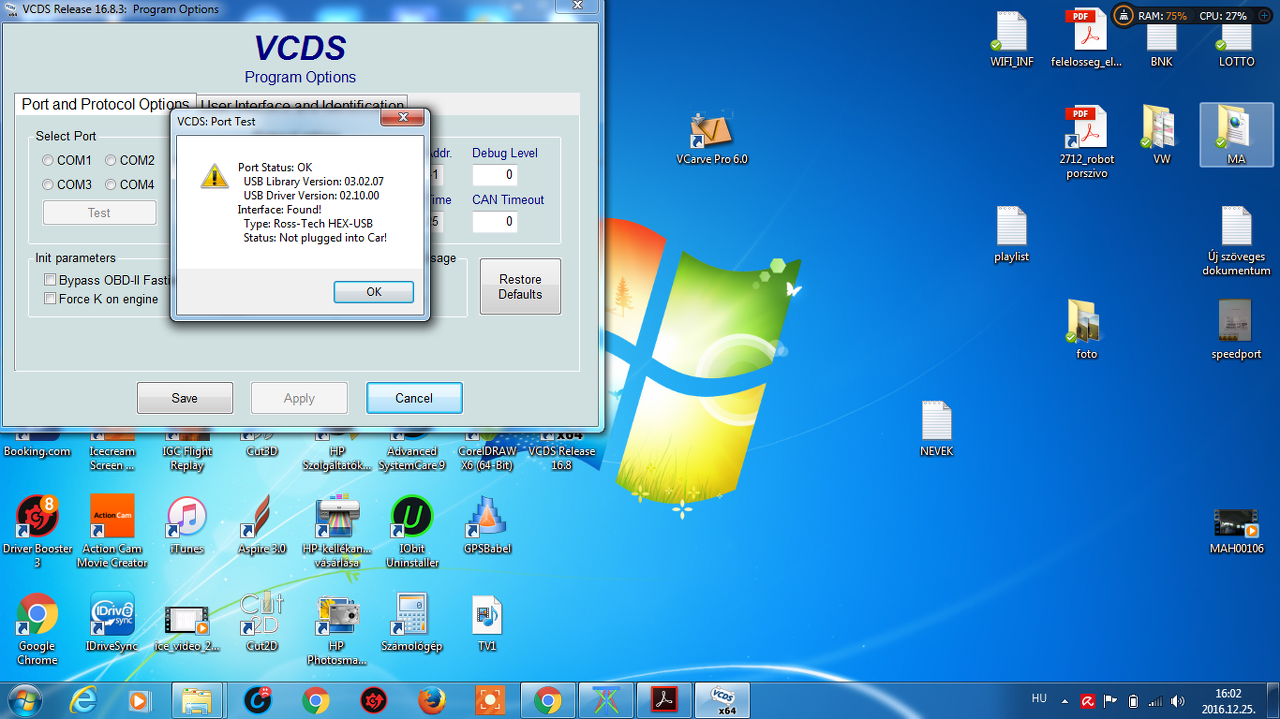Select the IDriveSync desktop icon

[x=112, y=622]
